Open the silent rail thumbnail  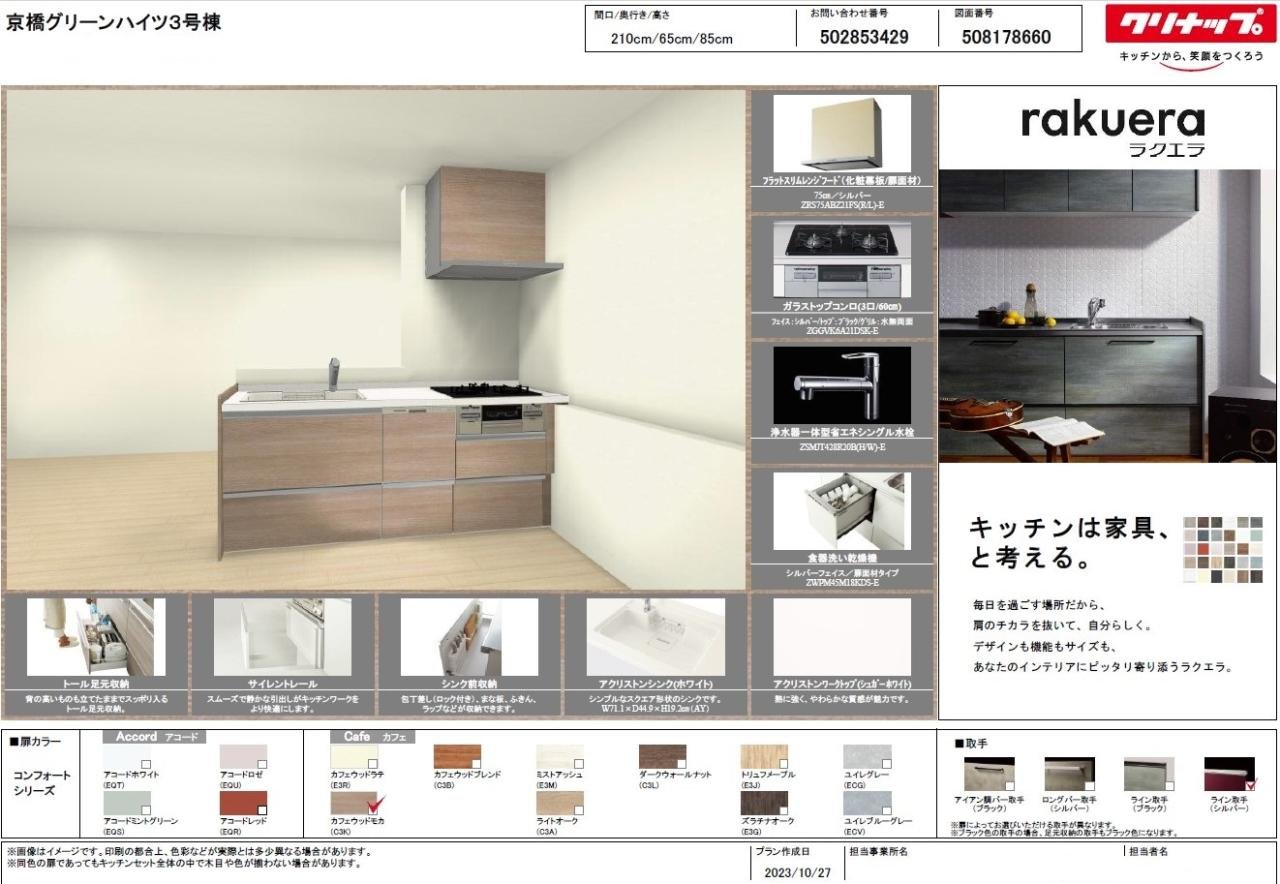[x=283, y=637]
